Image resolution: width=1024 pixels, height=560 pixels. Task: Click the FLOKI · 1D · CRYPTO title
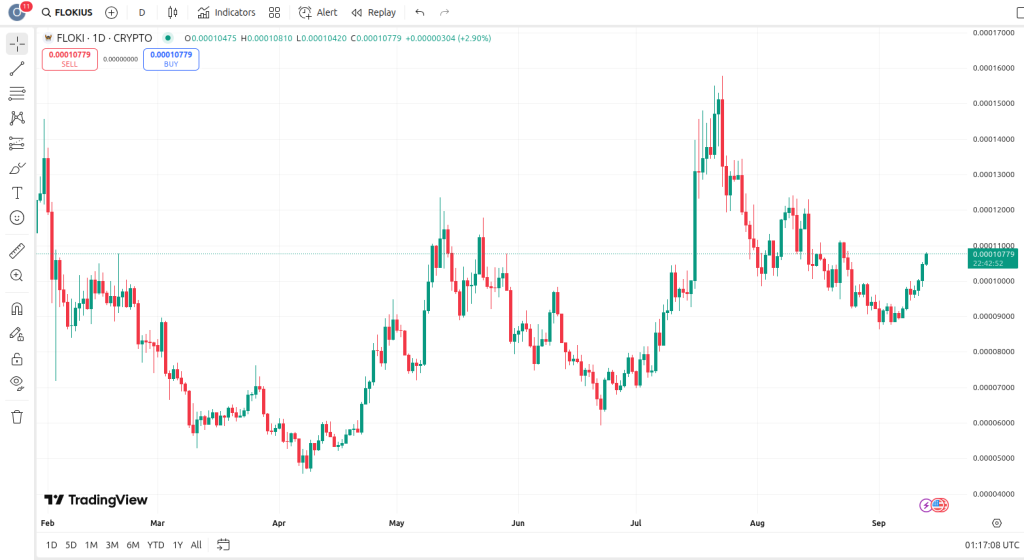pyautogui.click(x=104, y=38)
